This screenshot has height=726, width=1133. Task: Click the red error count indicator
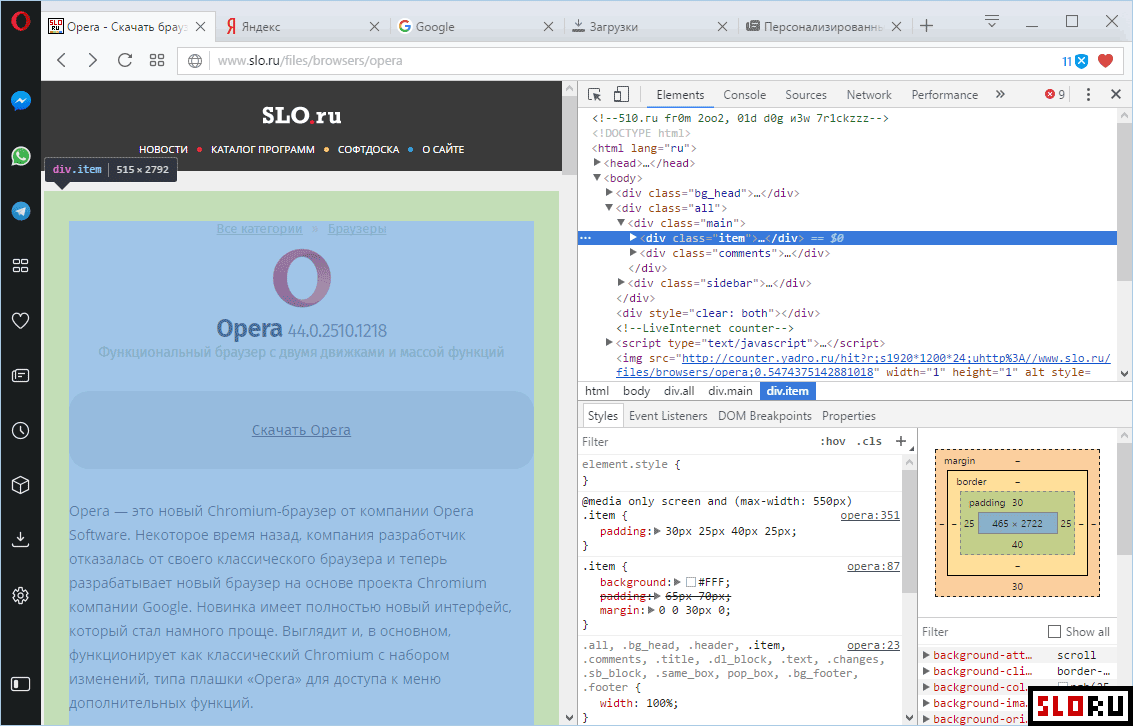coord(1055,95)
